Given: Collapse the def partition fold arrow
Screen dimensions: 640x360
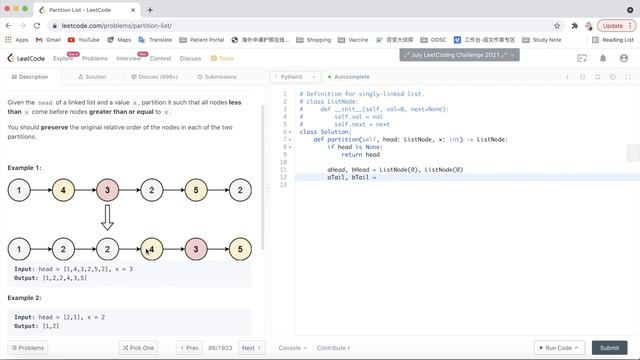Looking at the screenshot, I should [x=290, y=140].
